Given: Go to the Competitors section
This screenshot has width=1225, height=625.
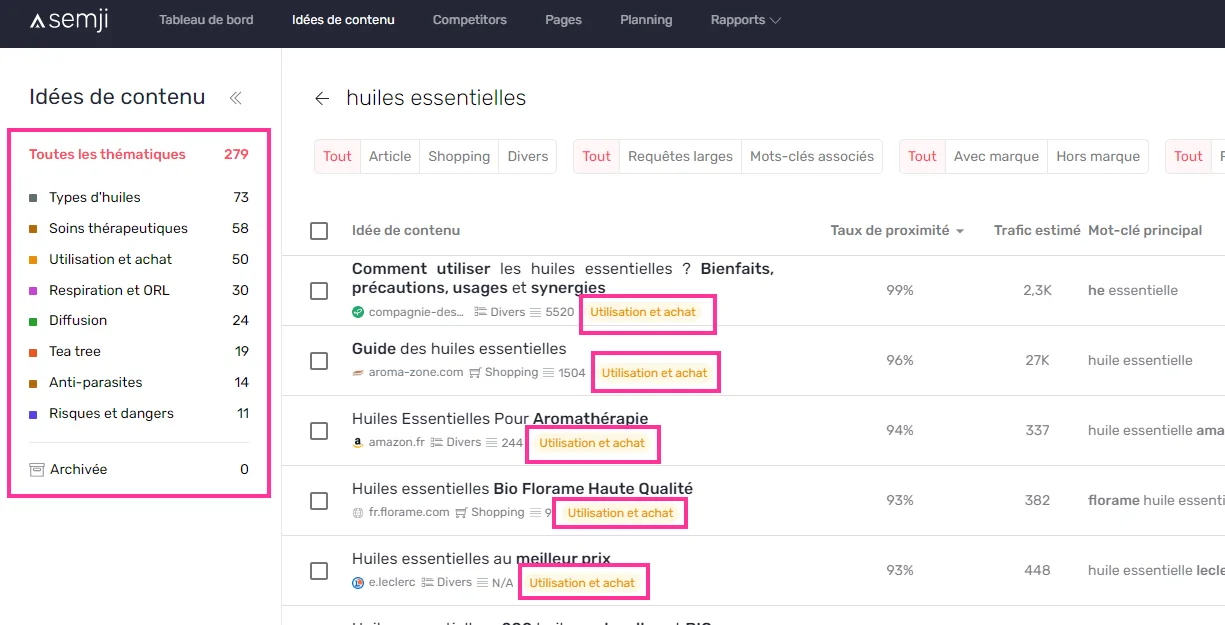Looking at the screenshot, I should point(470,20).
